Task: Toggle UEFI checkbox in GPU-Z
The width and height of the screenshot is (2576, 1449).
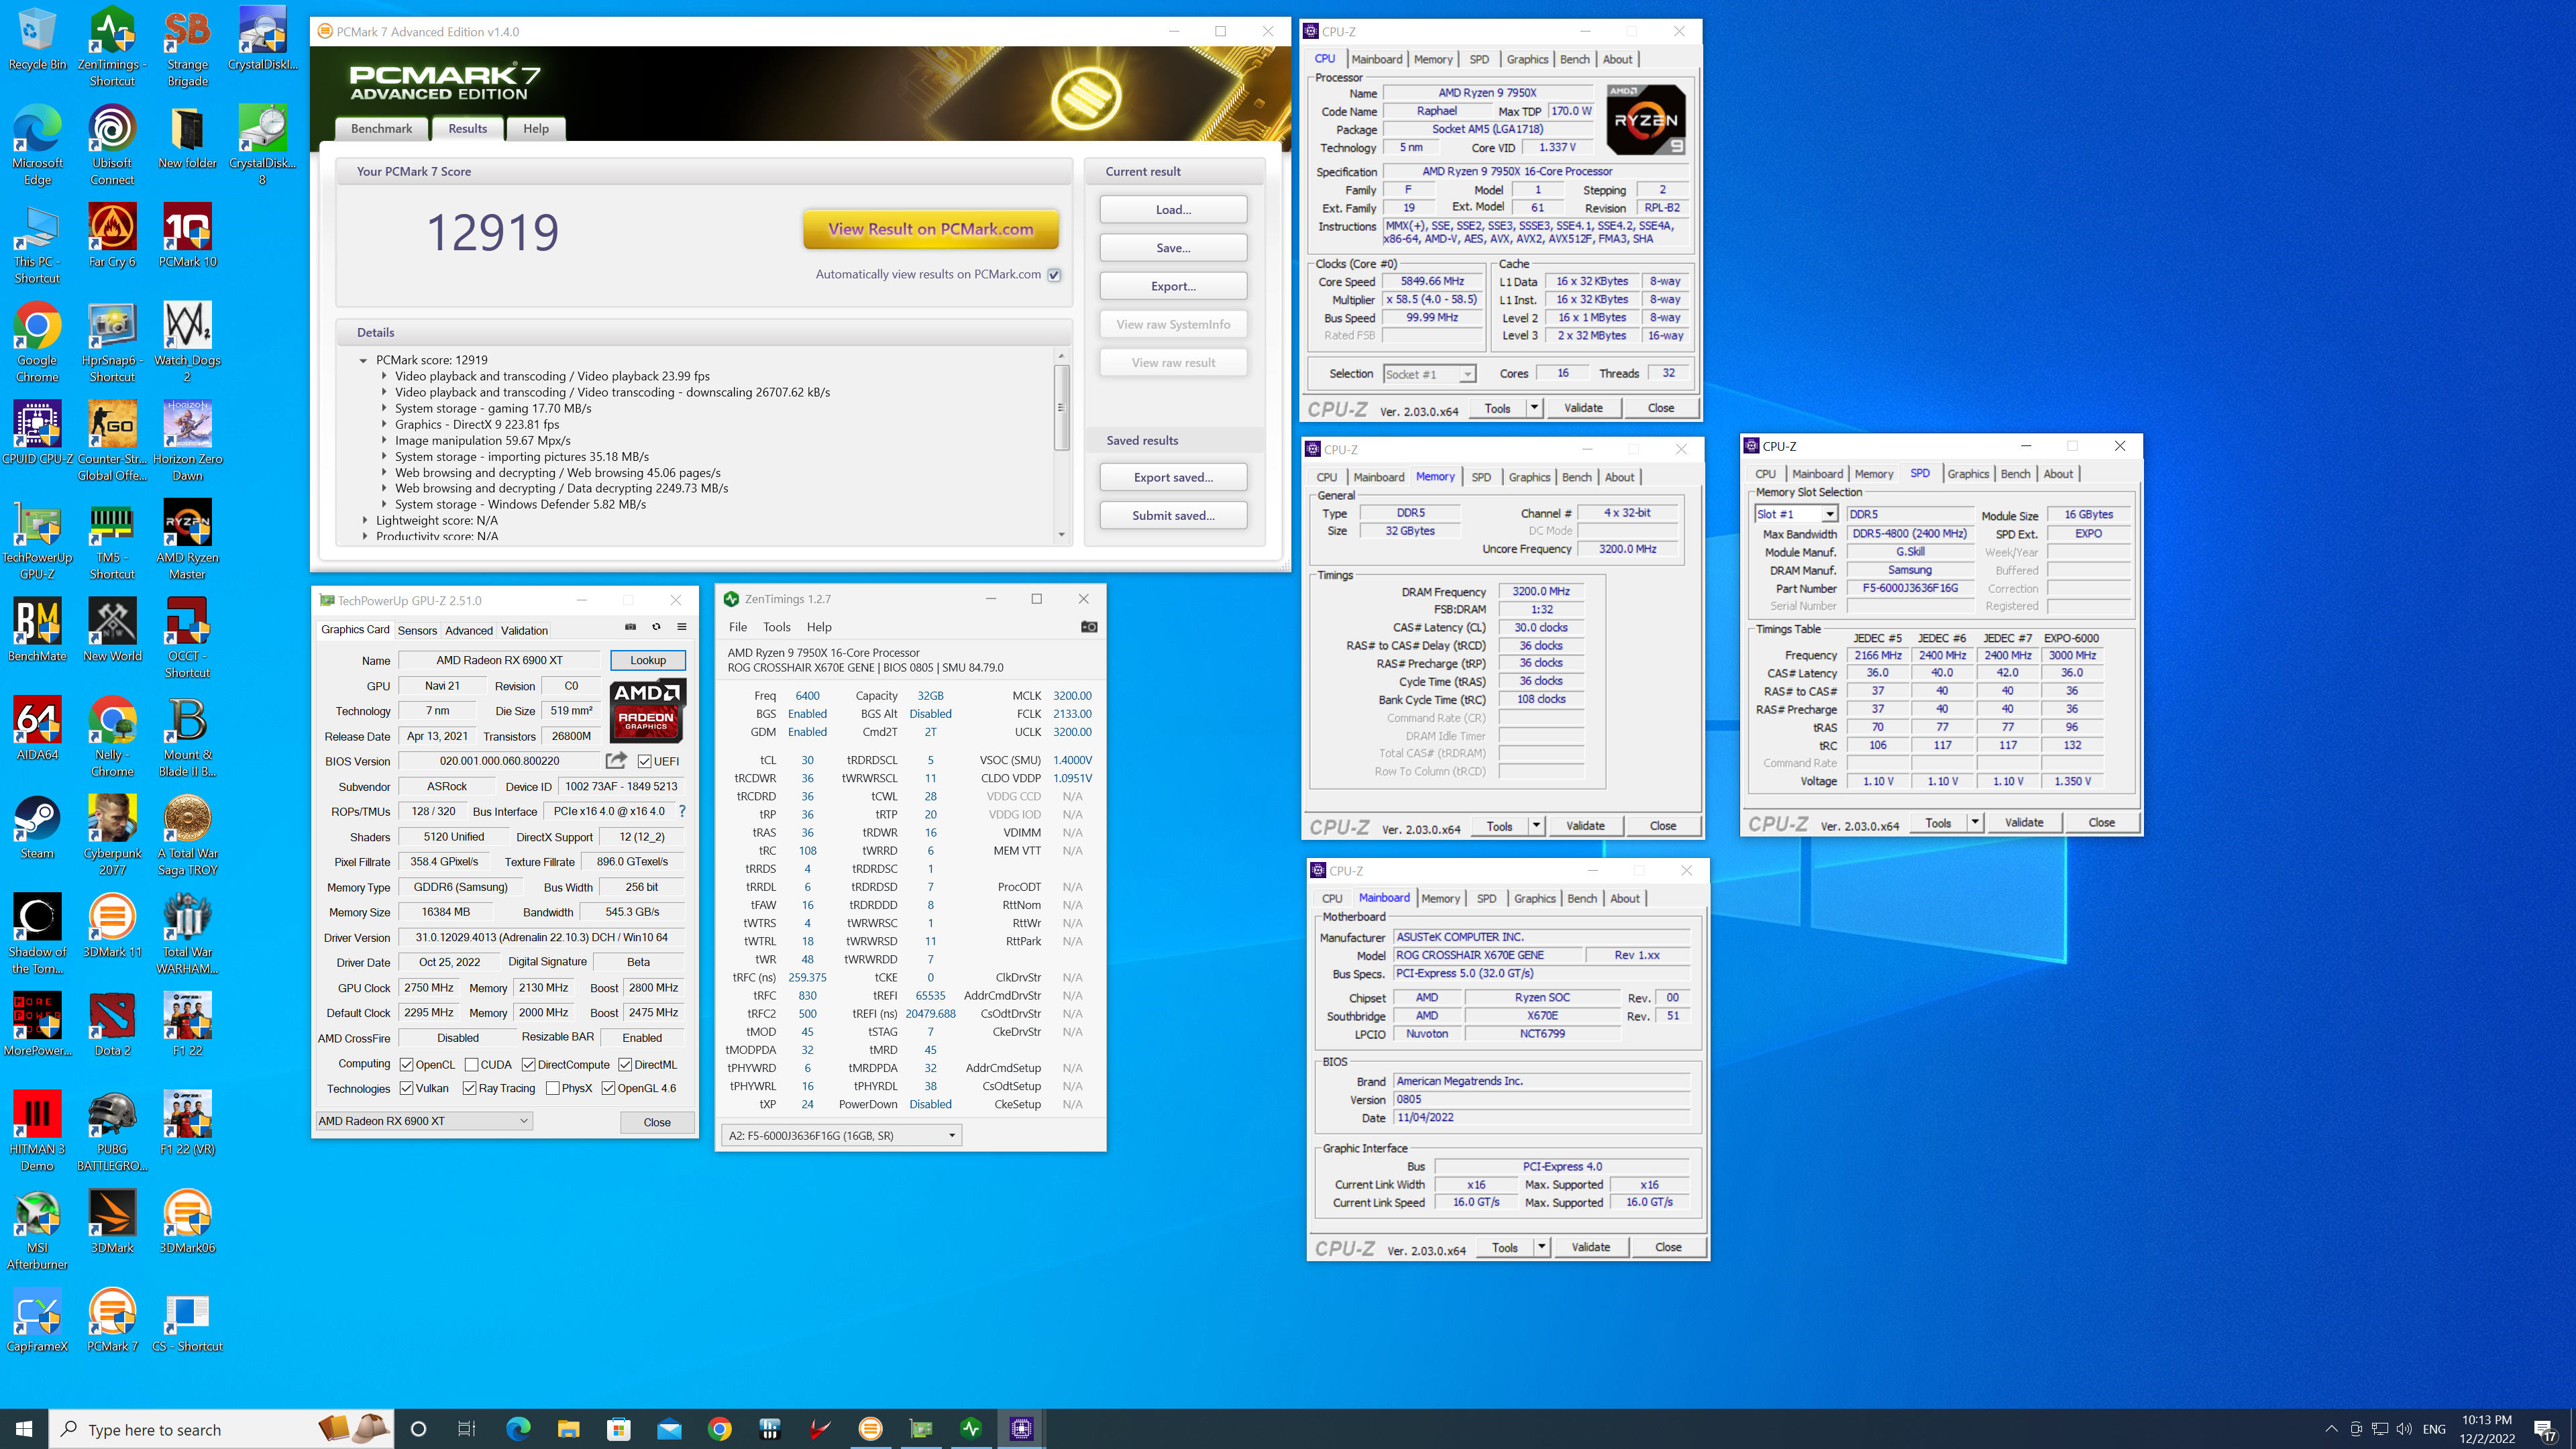Action: [x=644, y=762]
